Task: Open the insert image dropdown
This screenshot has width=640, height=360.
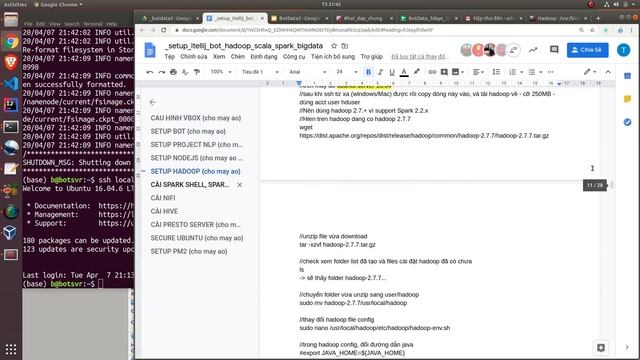Action: coord(458,72)
